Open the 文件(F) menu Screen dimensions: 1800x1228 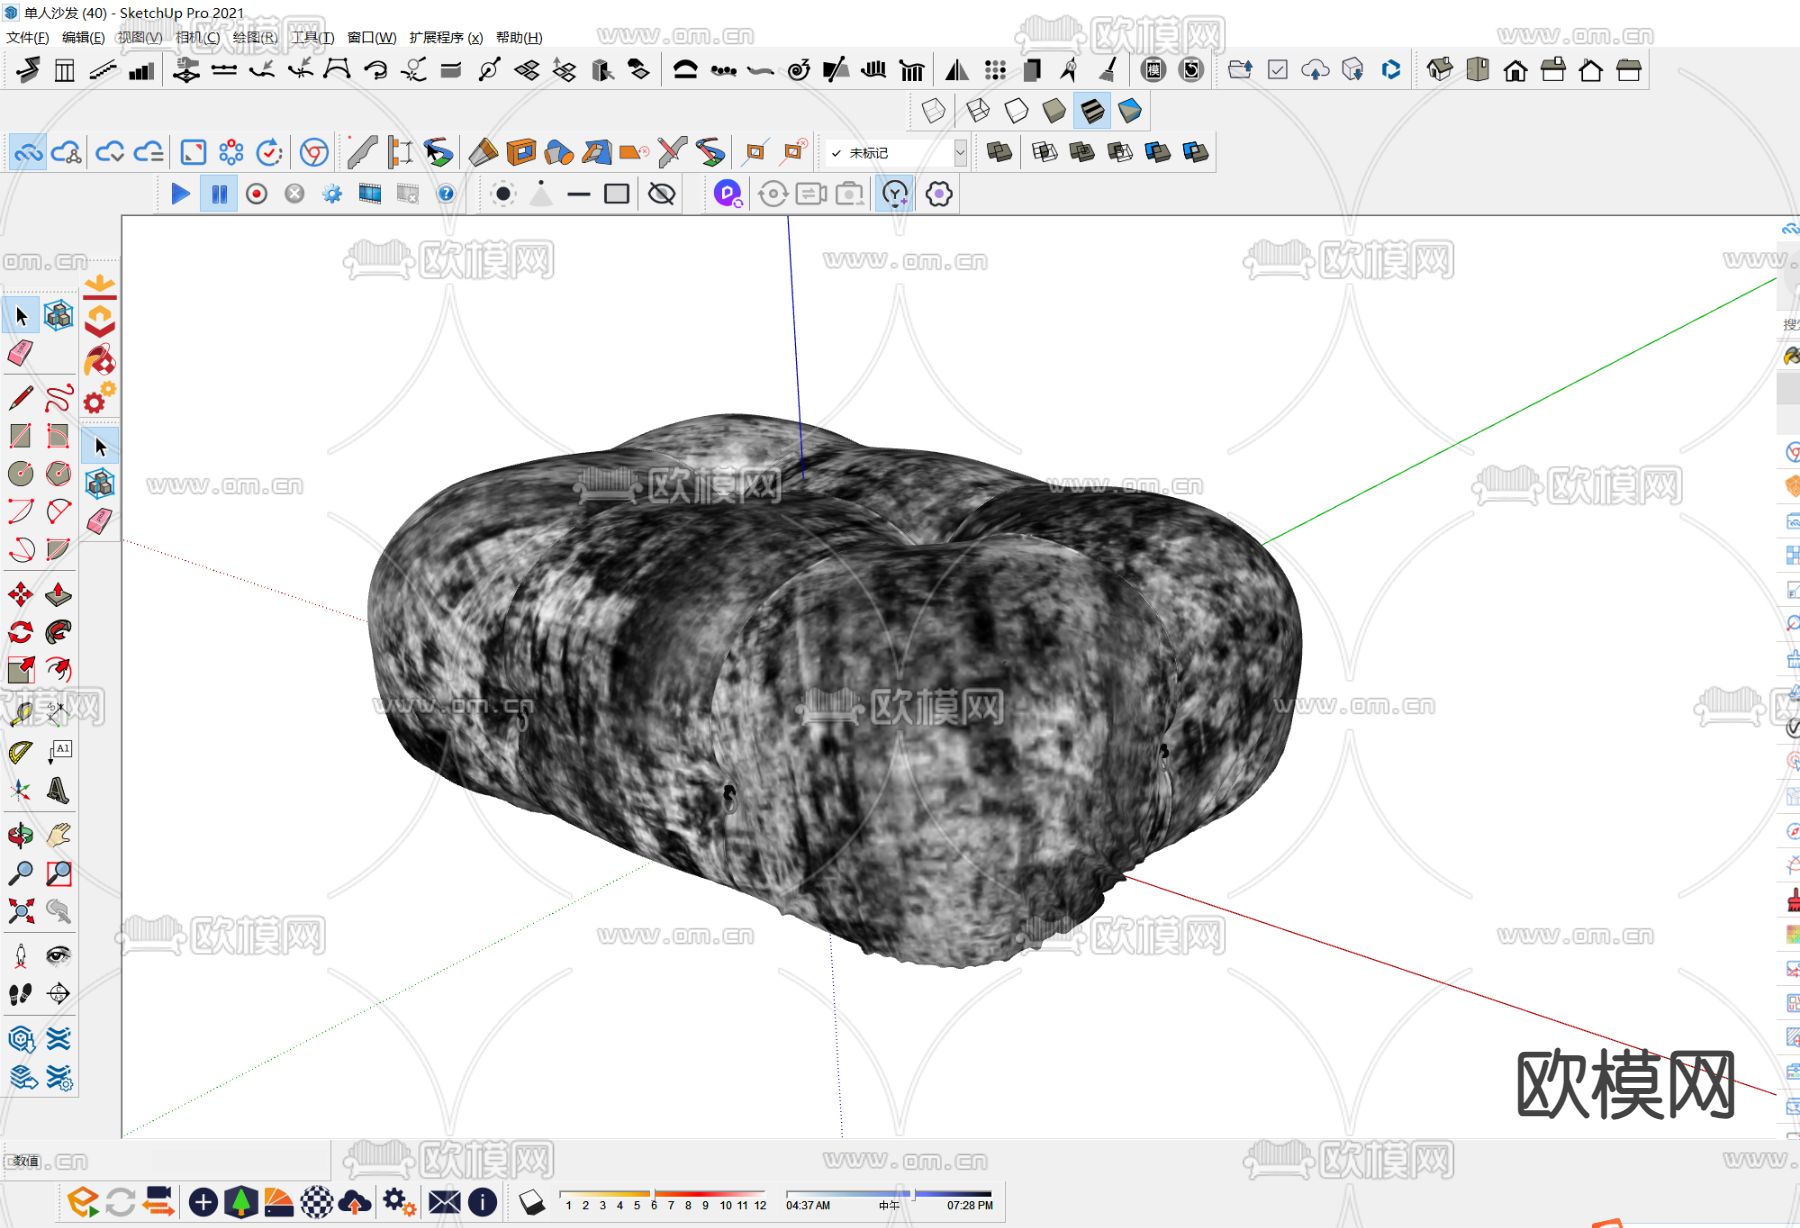click(27, 37)
